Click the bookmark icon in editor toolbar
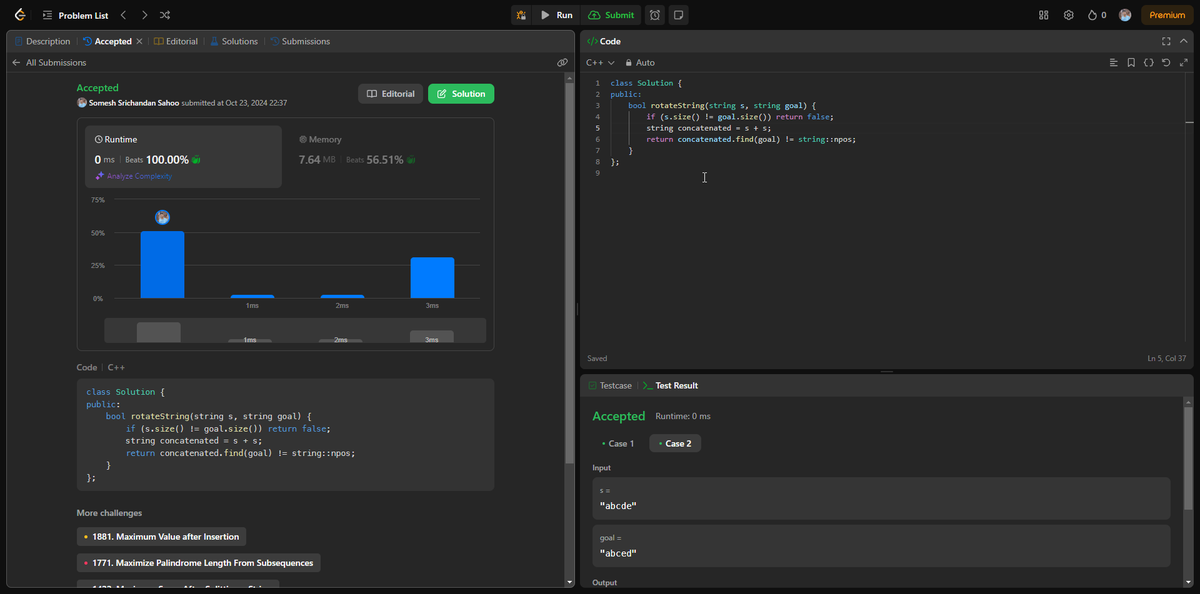1200x594 pixels. (1131, 62)
